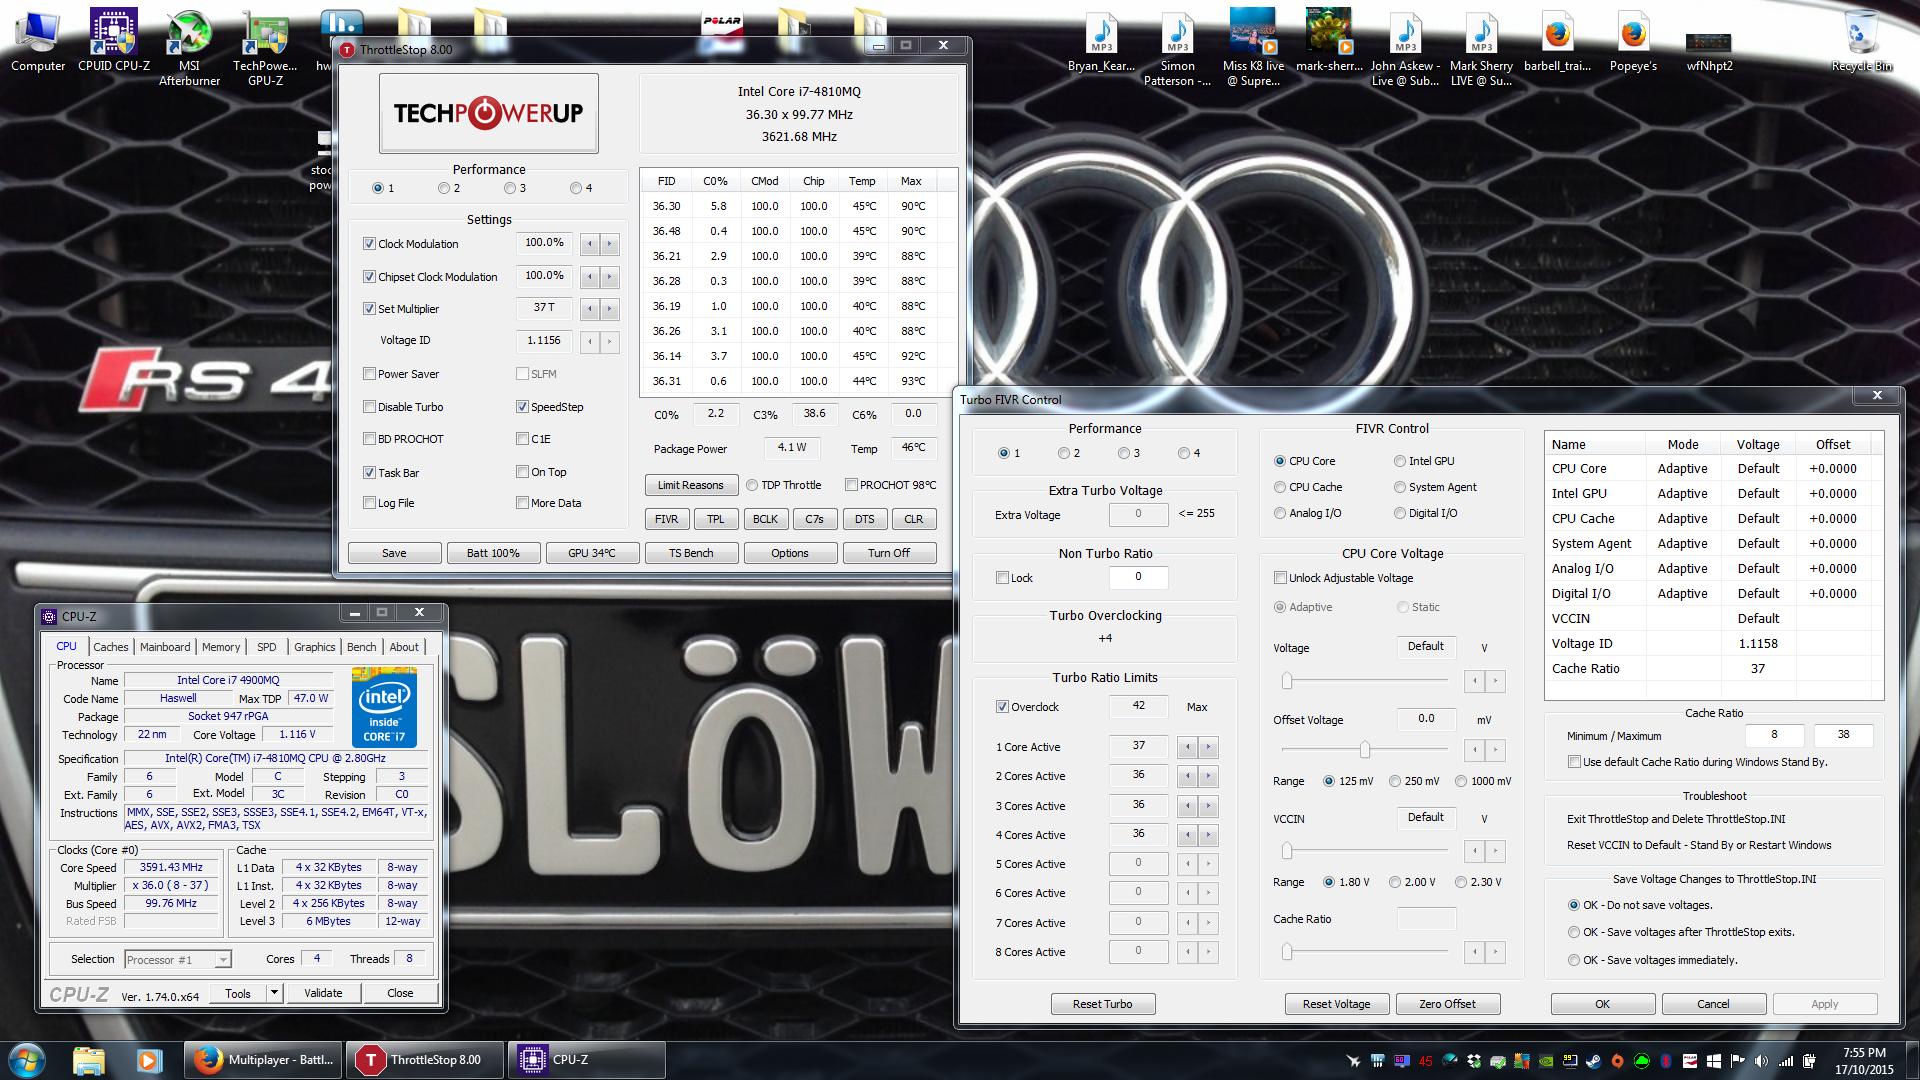Open Popeye's Firefox shortcut icon
Viewport: 1920px width, 1080px height.
click(x=1633, y=40)
